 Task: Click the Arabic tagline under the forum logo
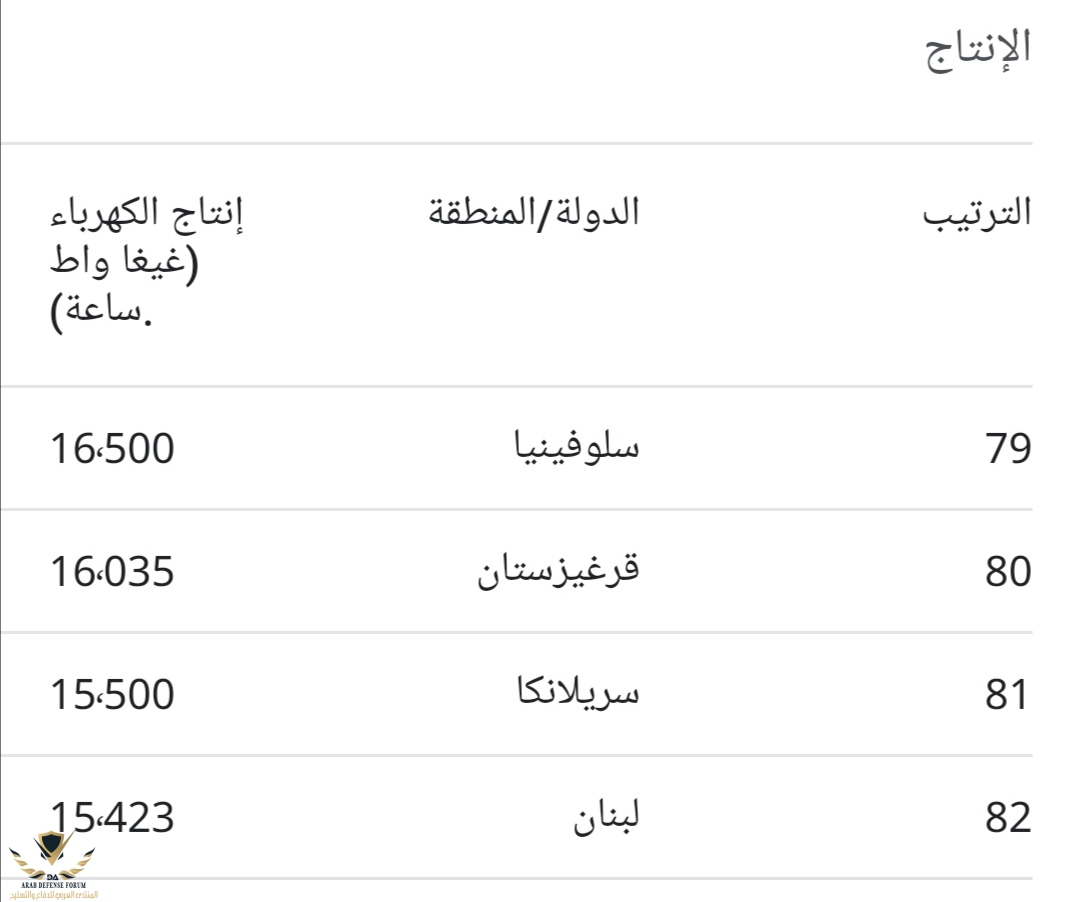pyautogui.click(x=53, y=894)
